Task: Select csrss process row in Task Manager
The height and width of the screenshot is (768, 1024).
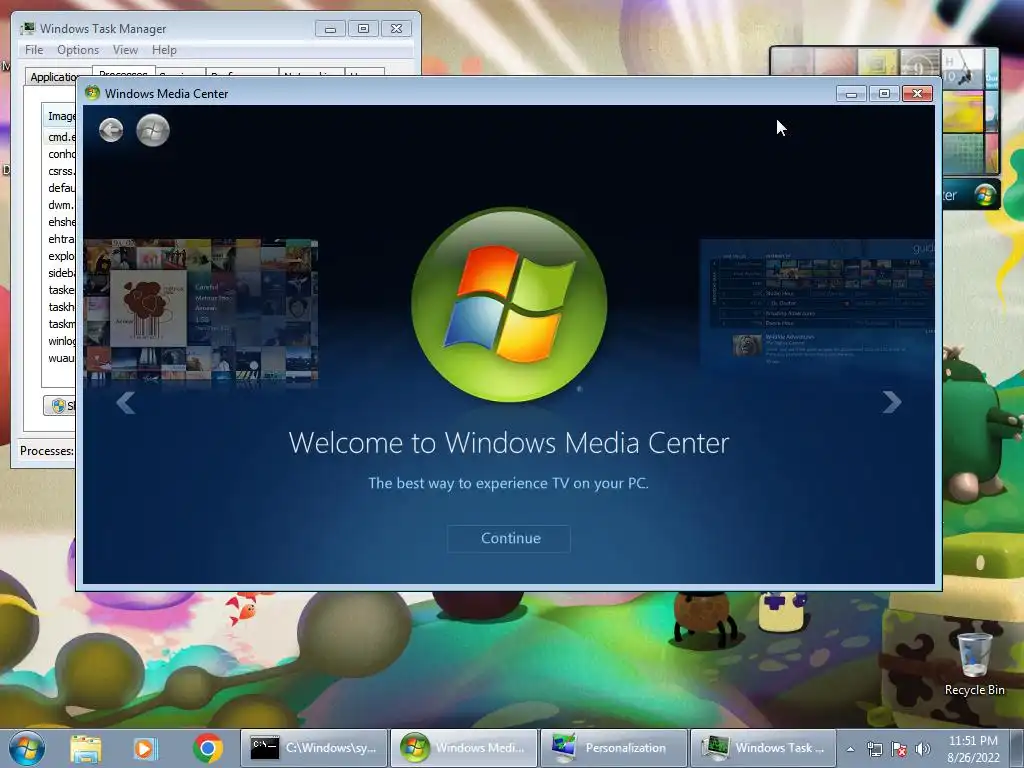Action: point(61,171)
